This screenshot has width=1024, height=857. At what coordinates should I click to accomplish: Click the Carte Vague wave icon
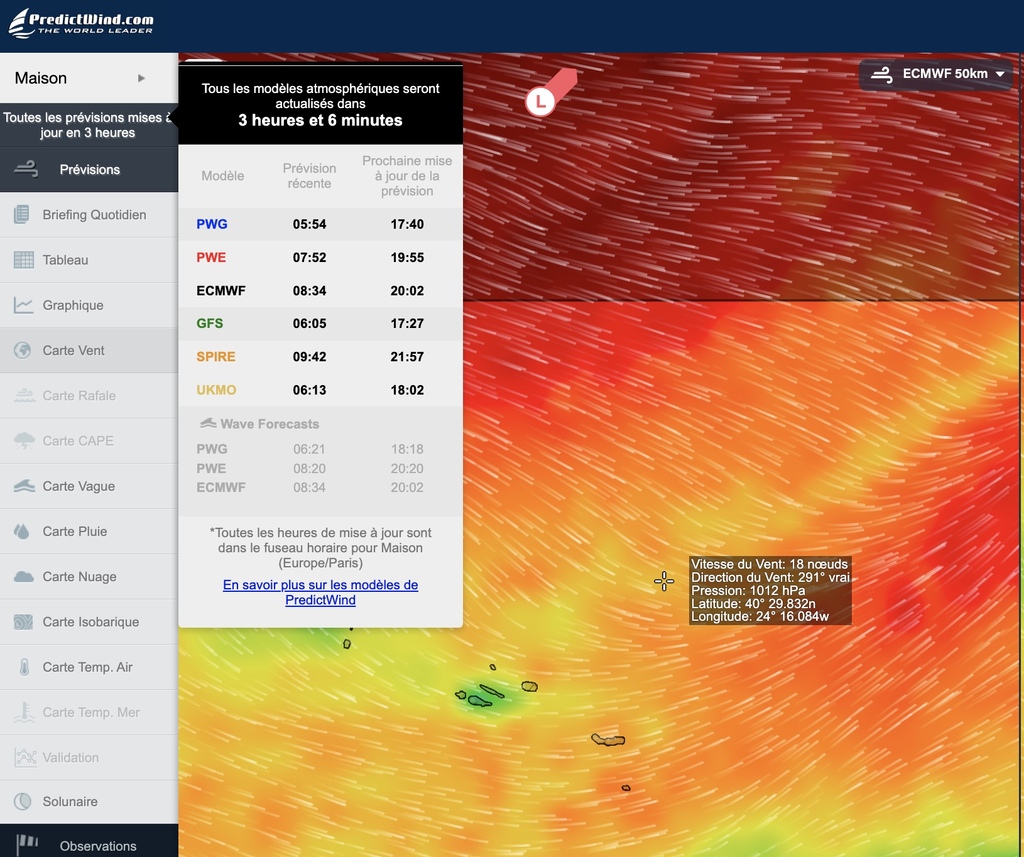pos(24,486)
